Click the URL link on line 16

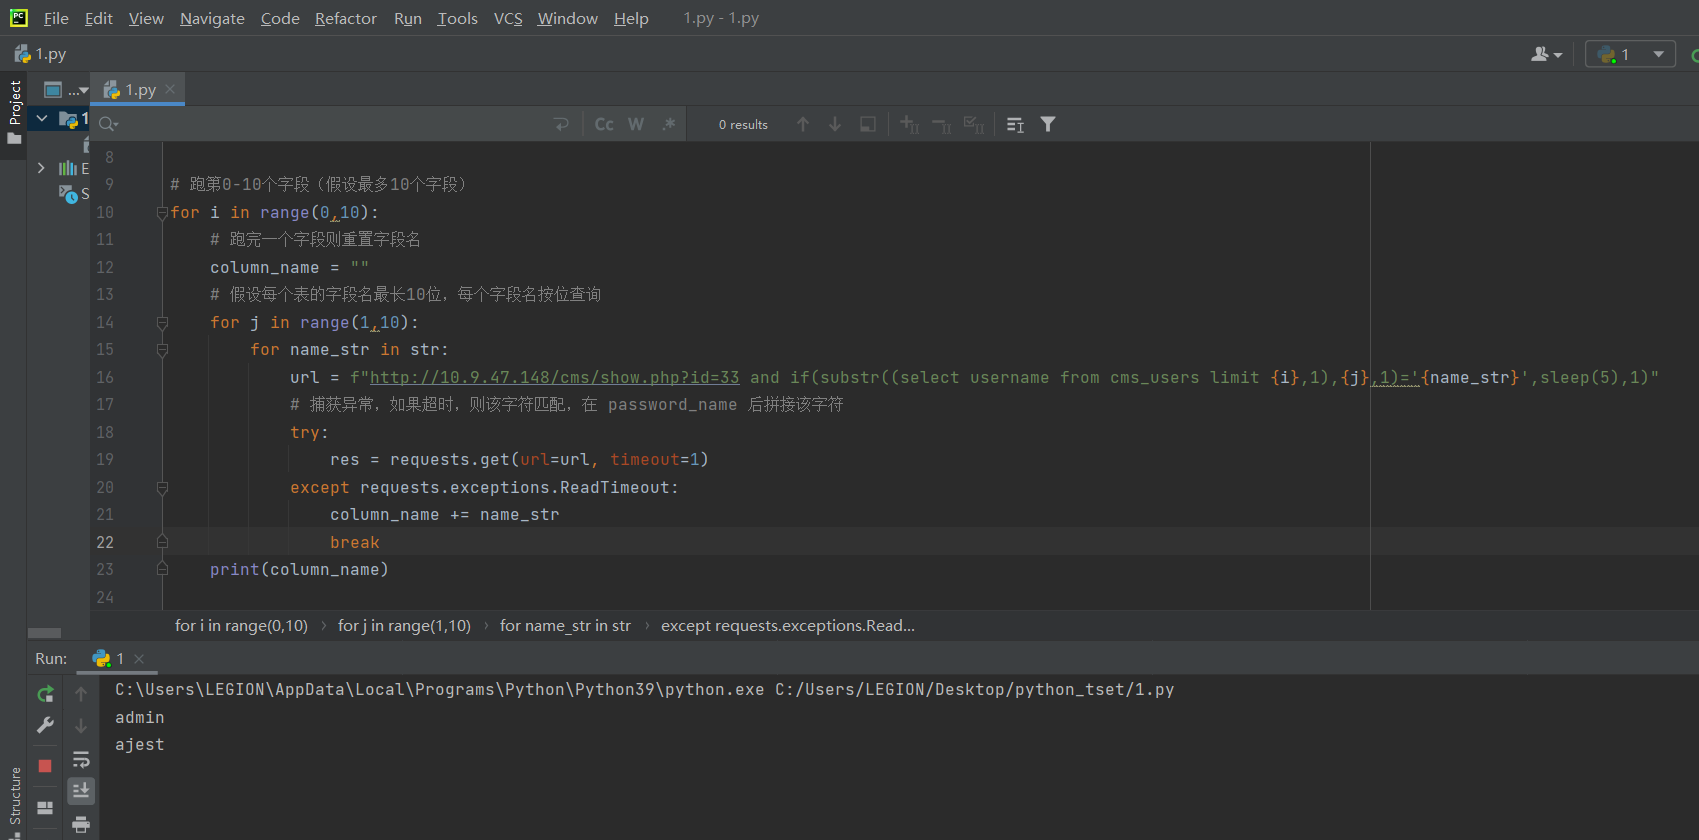(x=555, y=377)
